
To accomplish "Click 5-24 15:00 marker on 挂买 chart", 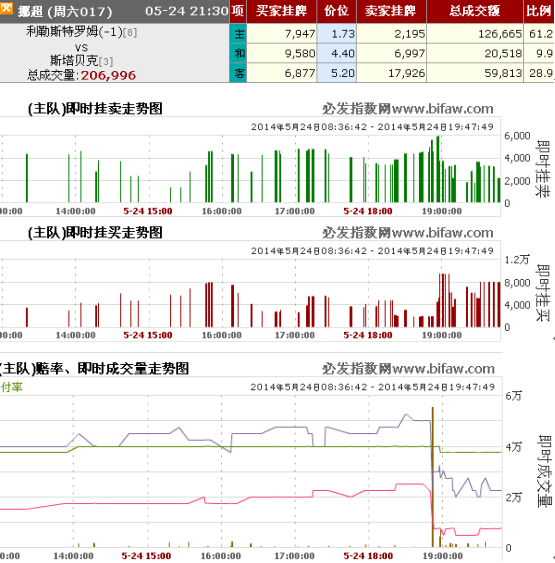I will tap(148, 335).
